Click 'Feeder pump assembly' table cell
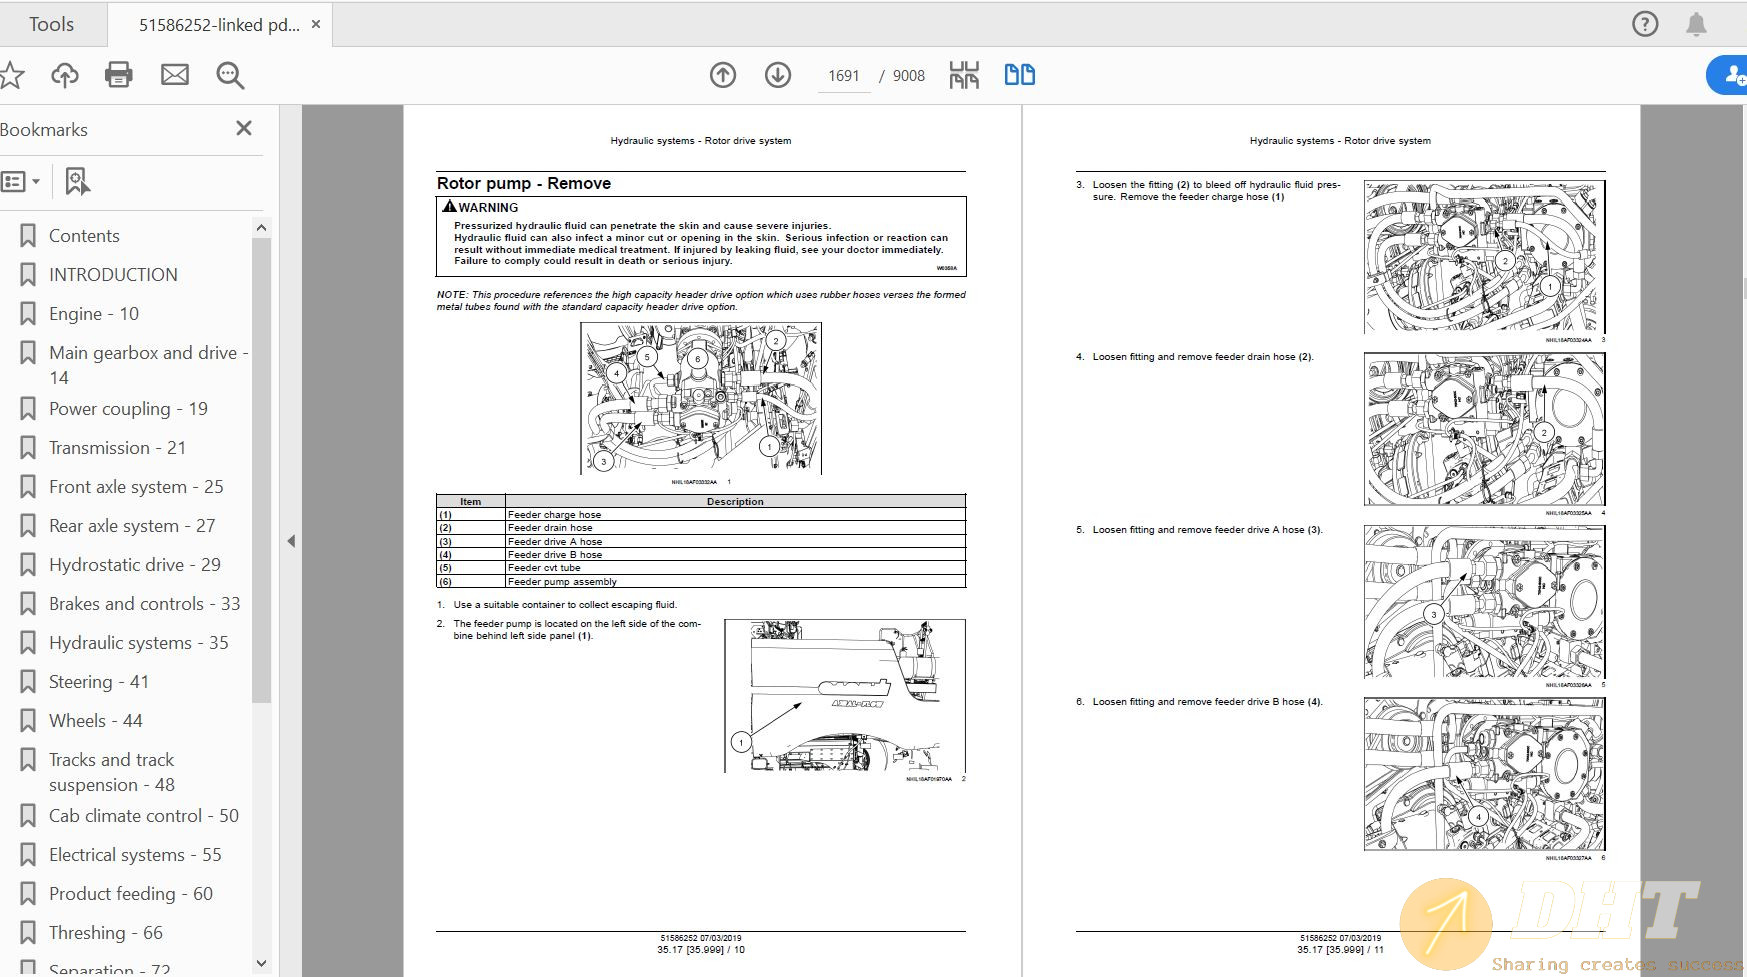The height and width of the screenshot is (977, 1747). pos(735,582)
